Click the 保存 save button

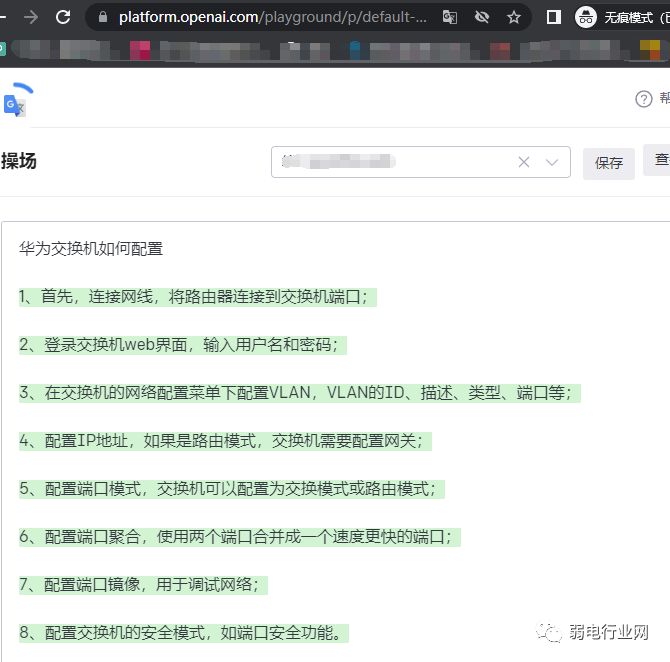(x=608, y=163)
